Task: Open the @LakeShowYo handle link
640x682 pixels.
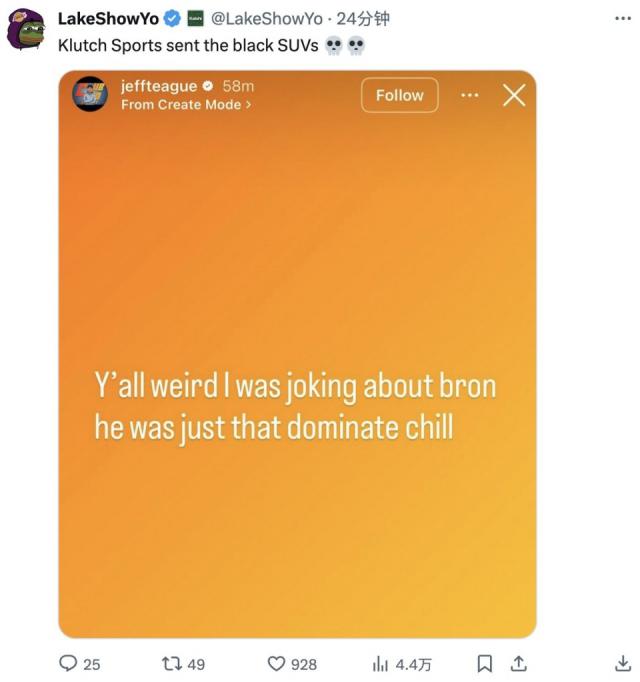Action: [x=267, y=18]
